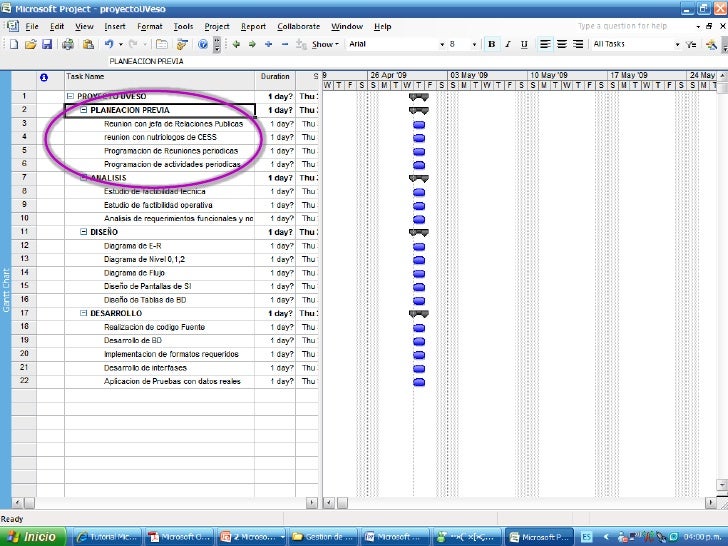Screen dimensions: 728x546
Task: Align text left
Action: coord(545,45)
